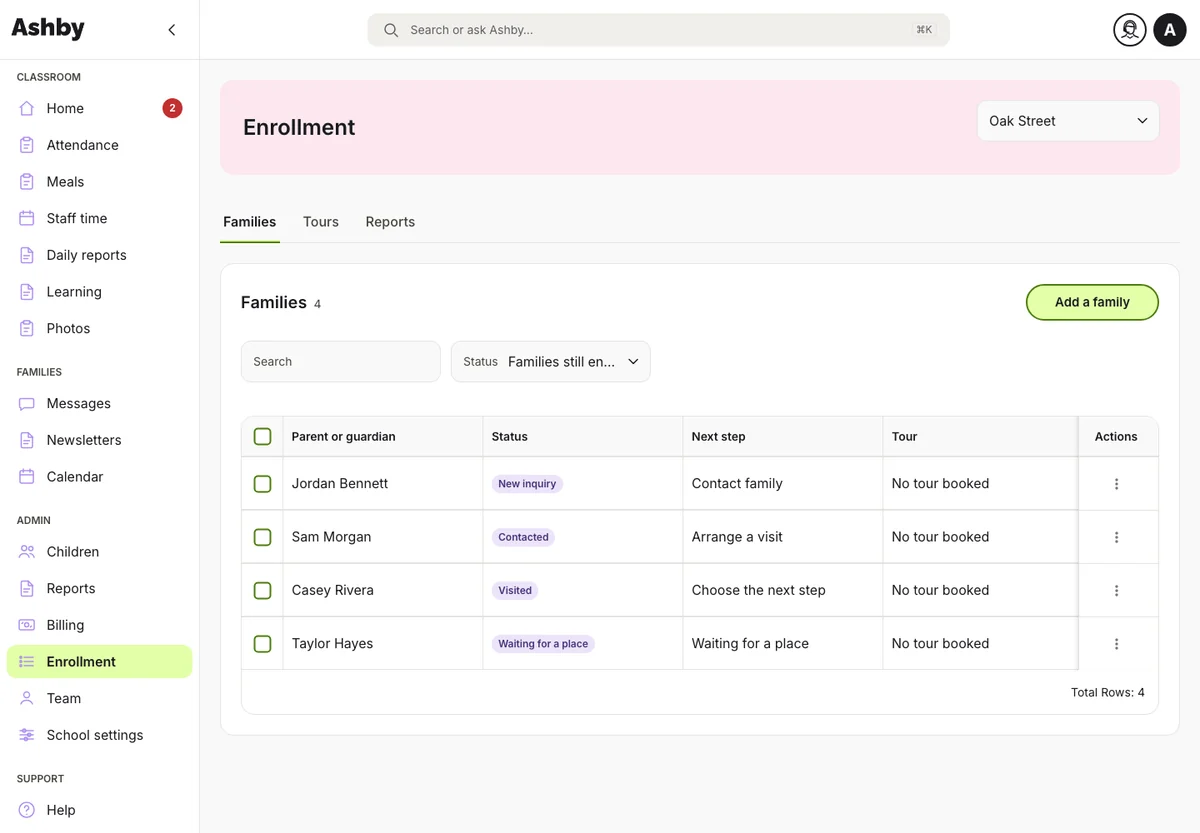Click the Meals clipboard icon

pyautogui.click(x=27, y=182)
